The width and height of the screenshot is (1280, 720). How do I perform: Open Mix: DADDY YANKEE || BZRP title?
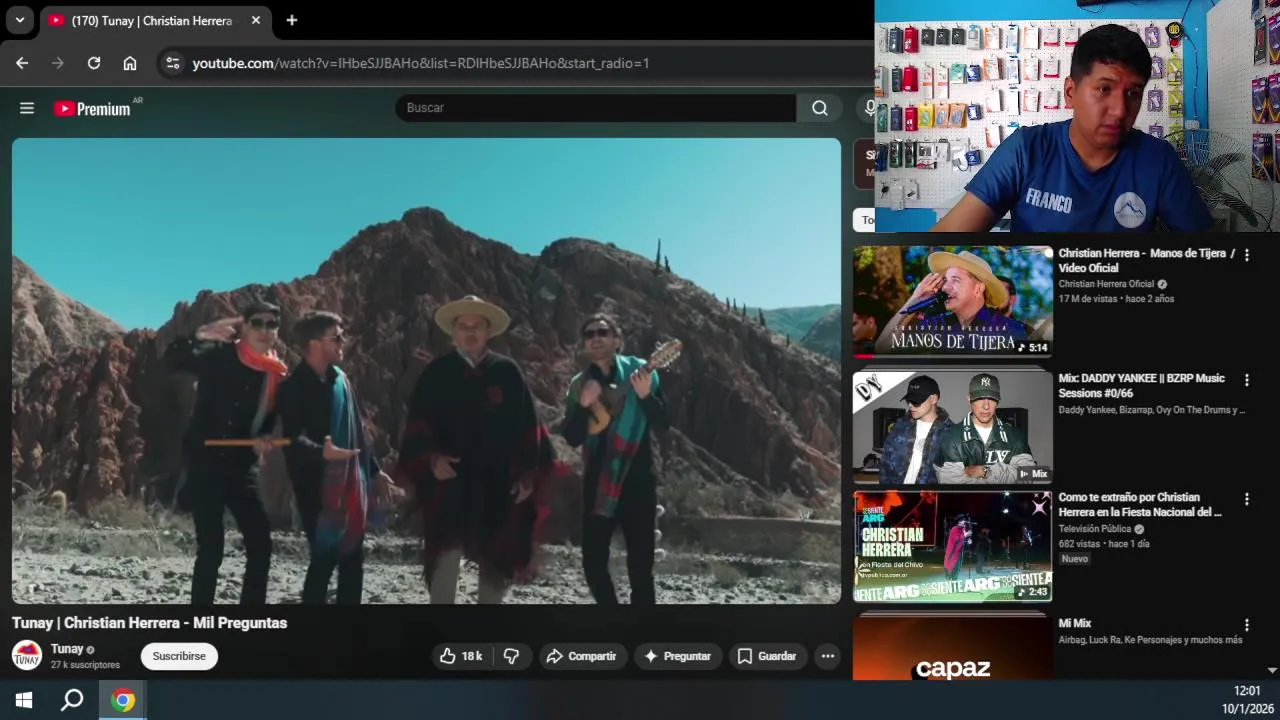[x=1142, y=385]
